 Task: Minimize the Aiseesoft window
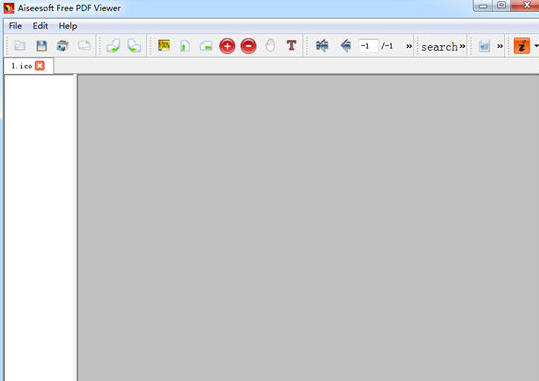483,6
